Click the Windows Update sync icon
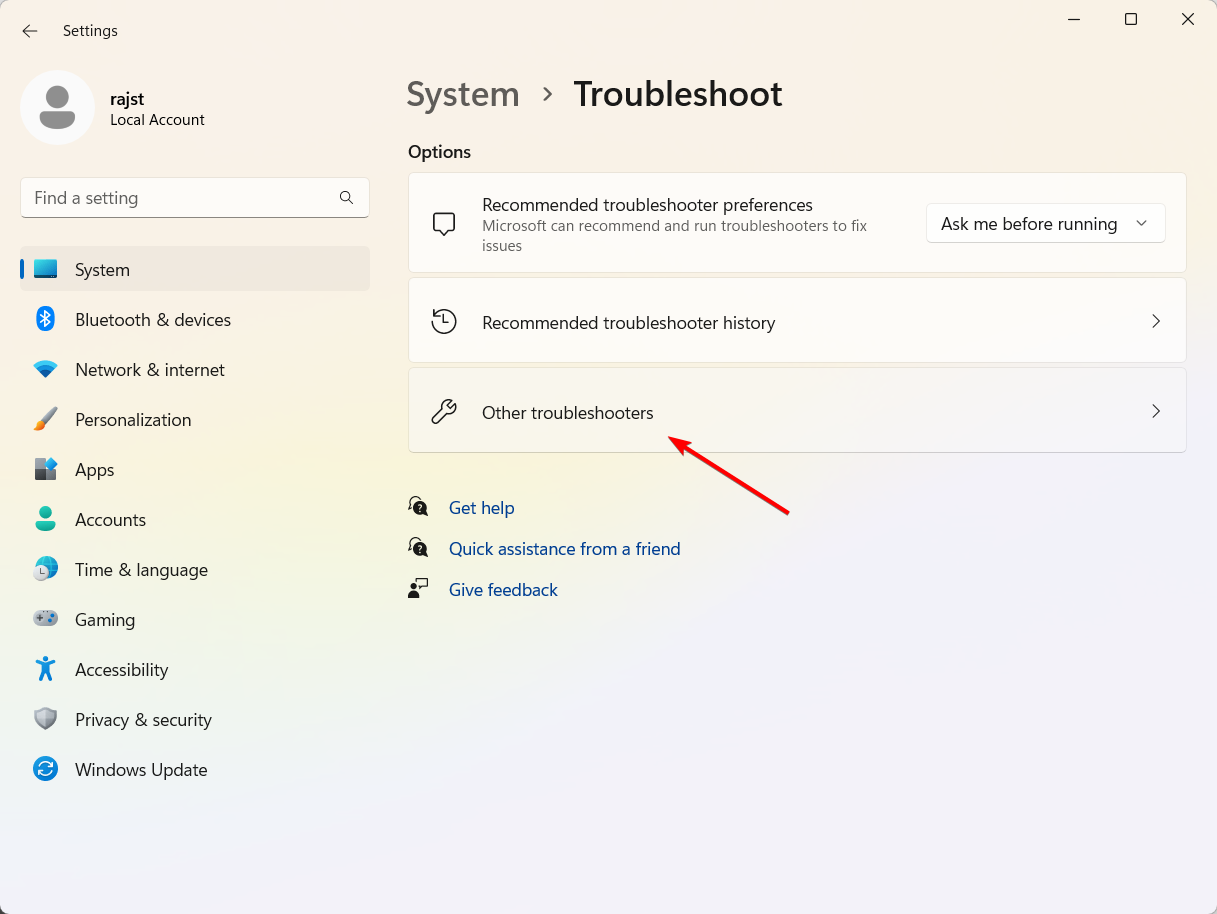 (45, 769)
